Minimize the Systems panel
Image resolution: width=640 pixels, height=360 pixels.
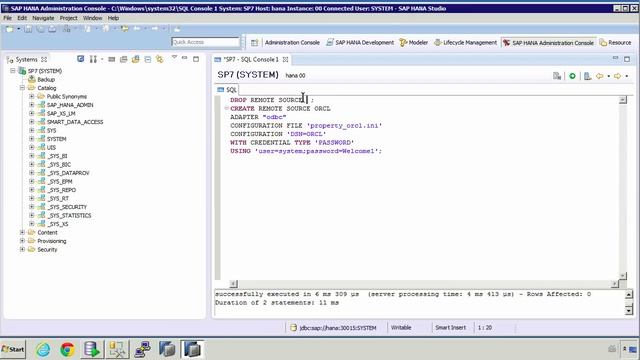(x=184, y=58)
